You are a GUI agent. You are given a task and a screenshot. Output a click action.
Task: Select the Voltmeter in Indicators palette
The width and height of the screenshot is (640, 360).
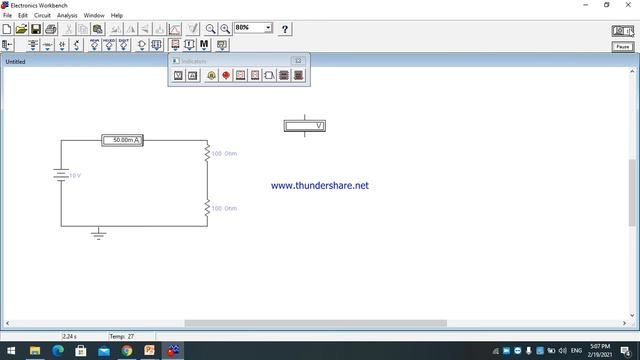tap(178, 76)
